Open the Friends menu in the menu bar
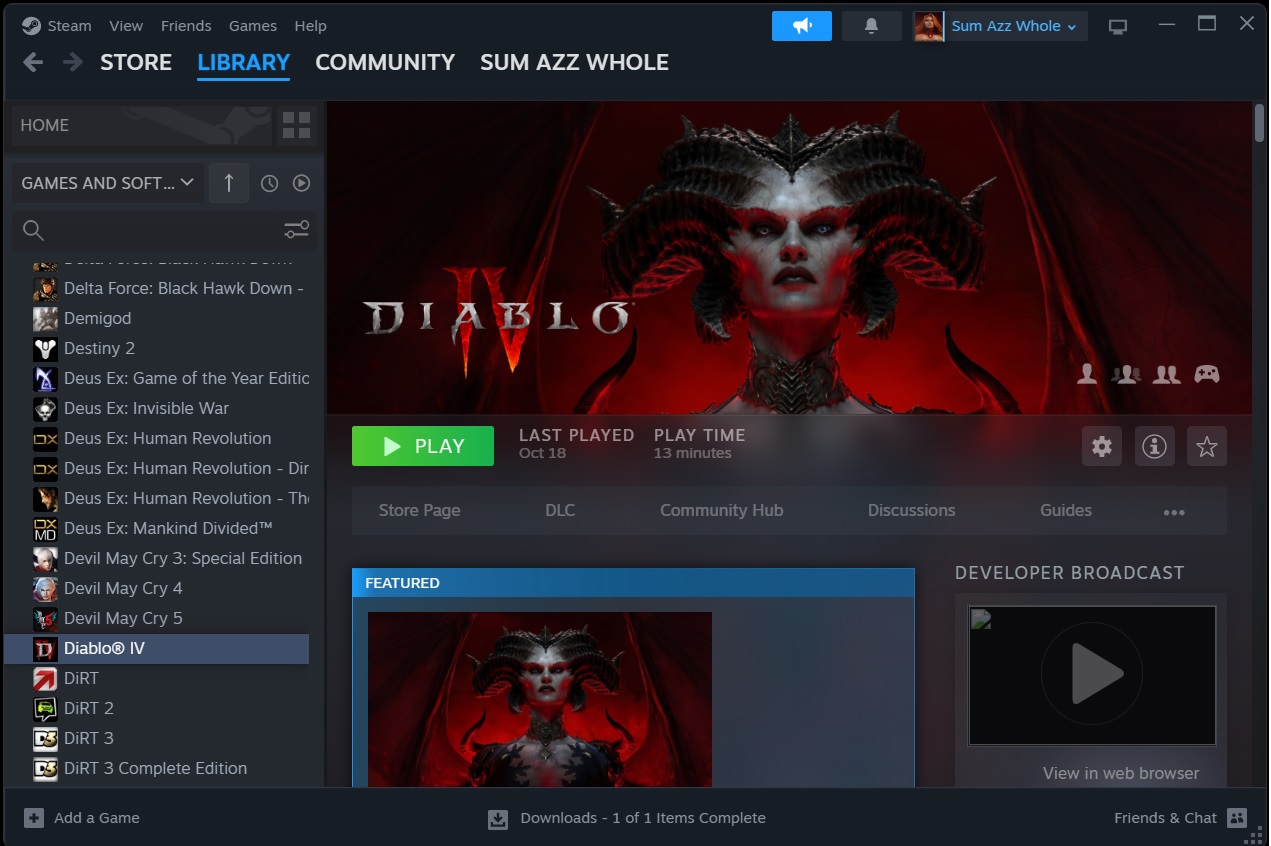Screen dimensions: 1271x846 [x=186, y=25]
